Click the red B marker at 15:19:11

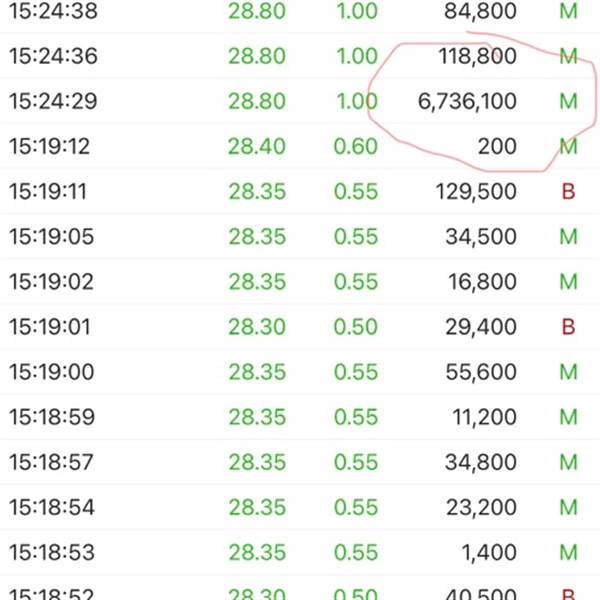point(568,191)
